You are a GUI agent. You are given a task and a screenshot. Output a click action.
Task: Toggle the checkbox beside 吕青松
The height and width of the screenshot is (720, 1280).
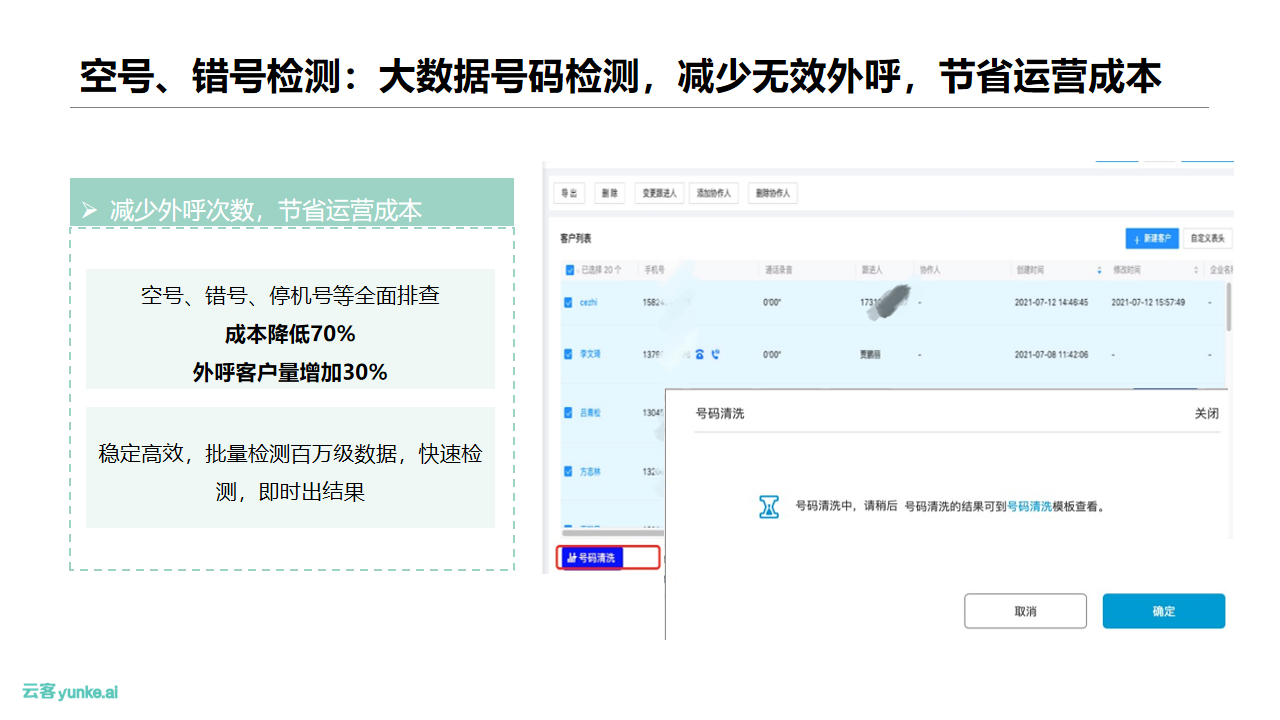click(569, 412)
